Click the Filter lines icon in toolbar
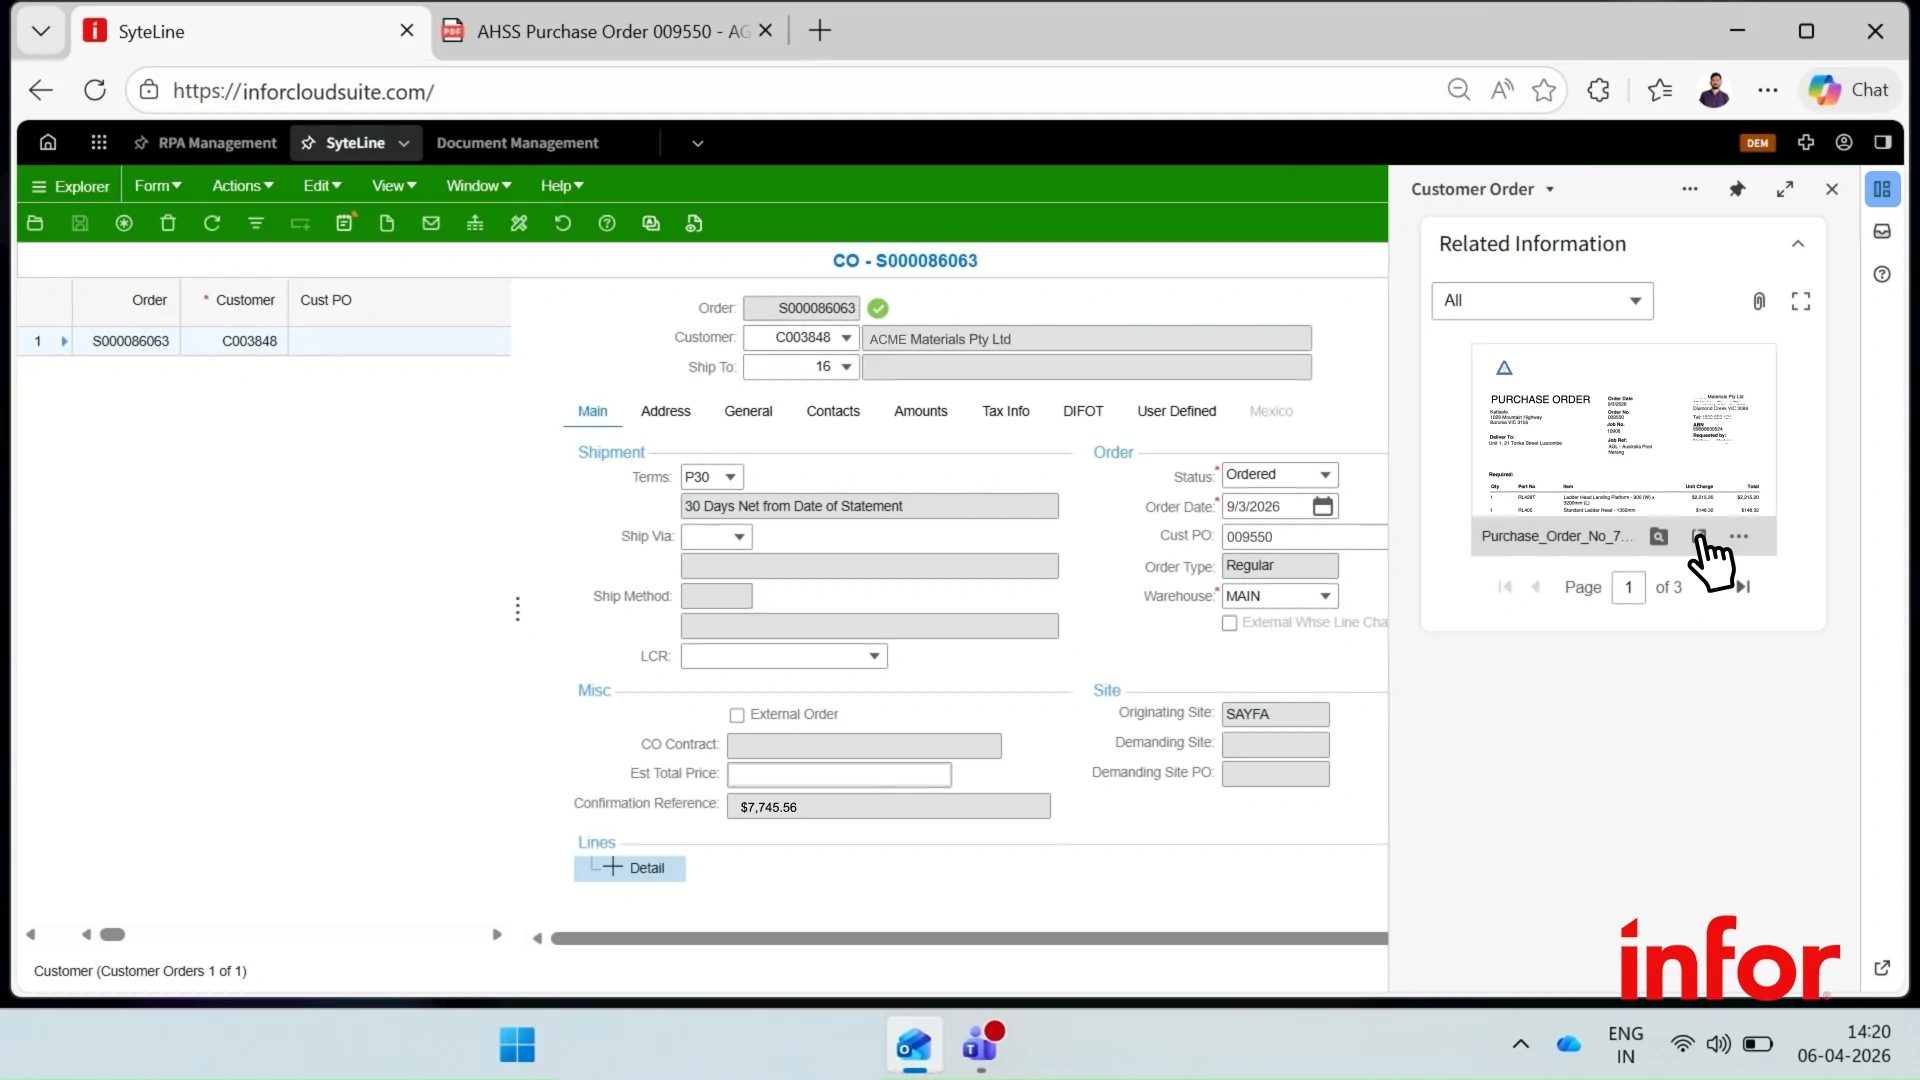 click(256, 223)
